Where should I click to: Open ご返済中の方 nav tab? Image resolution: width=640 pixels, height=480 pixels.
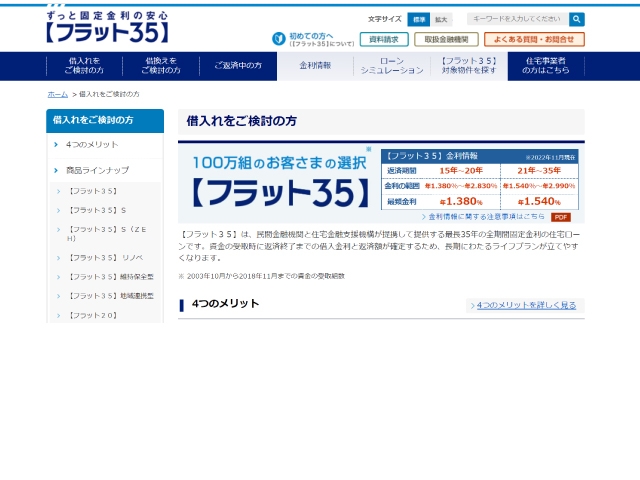(238, 66)
